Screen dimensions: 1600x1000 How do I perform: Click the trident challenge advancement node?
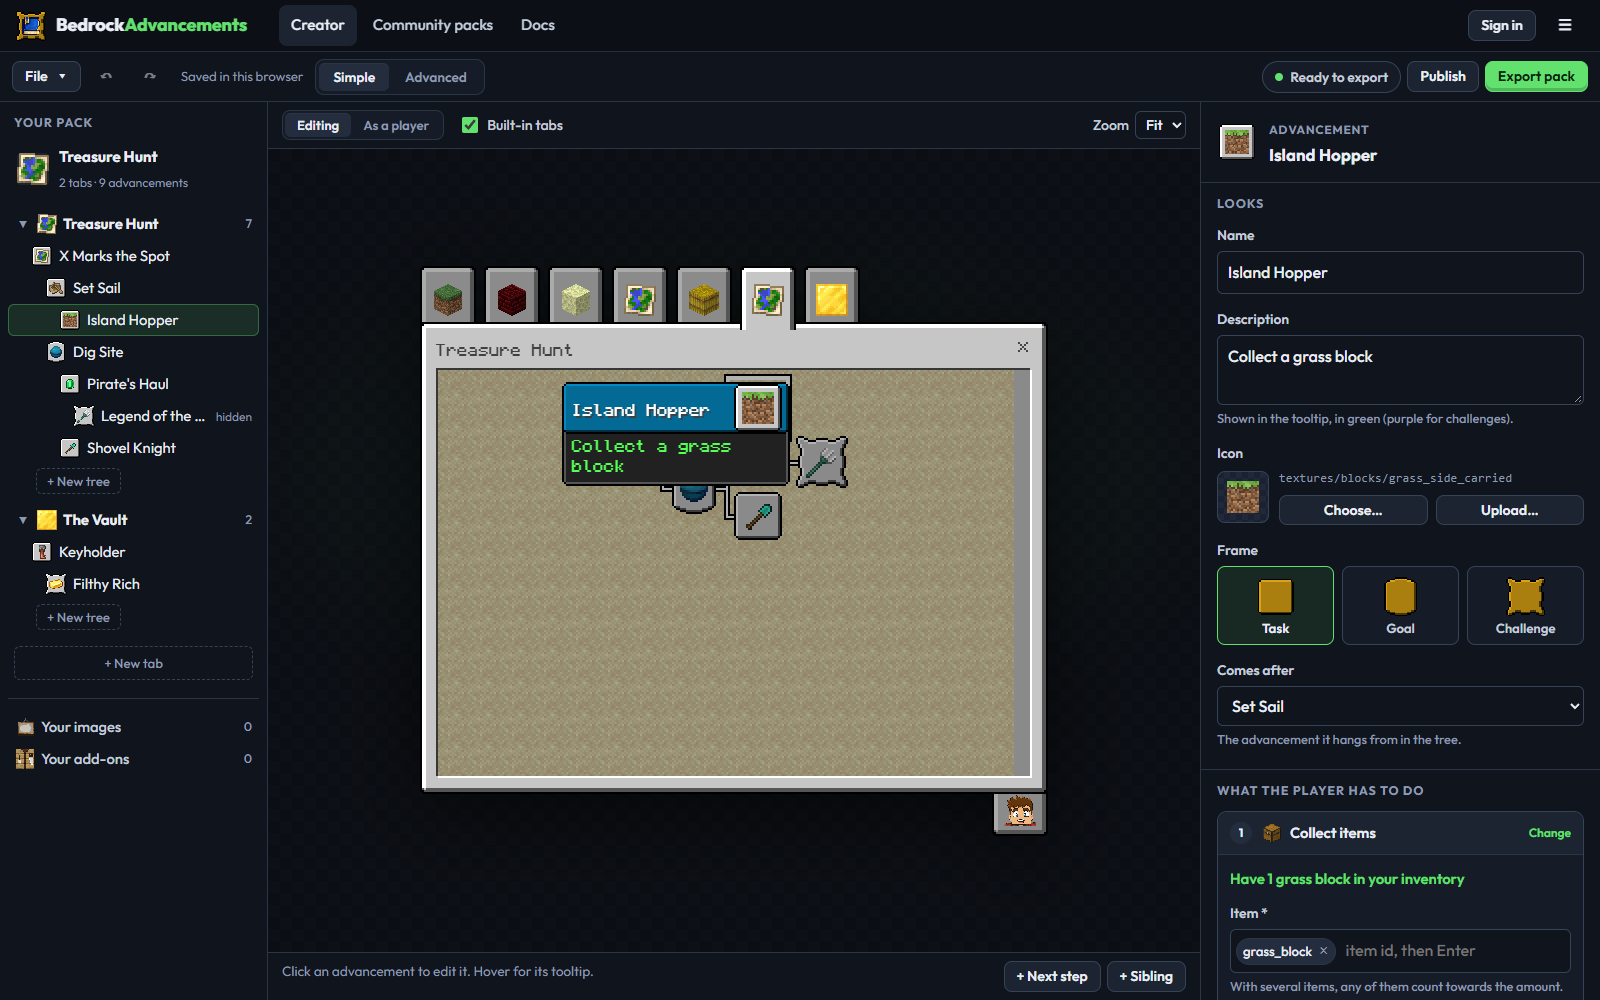[x=822, y=462]
